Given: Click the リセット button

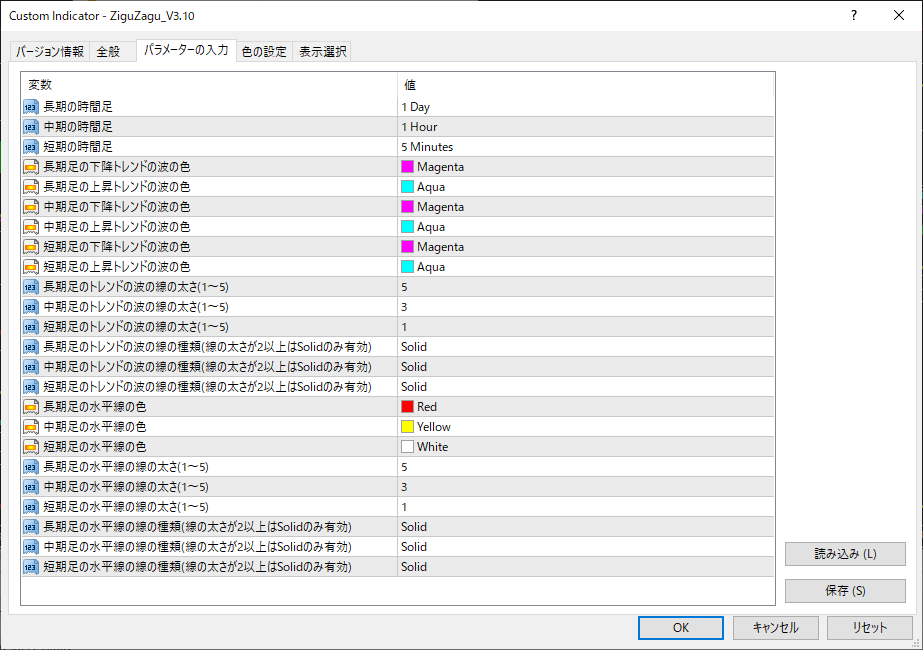Looking at the screenshot, I should [x=869, y=628].
